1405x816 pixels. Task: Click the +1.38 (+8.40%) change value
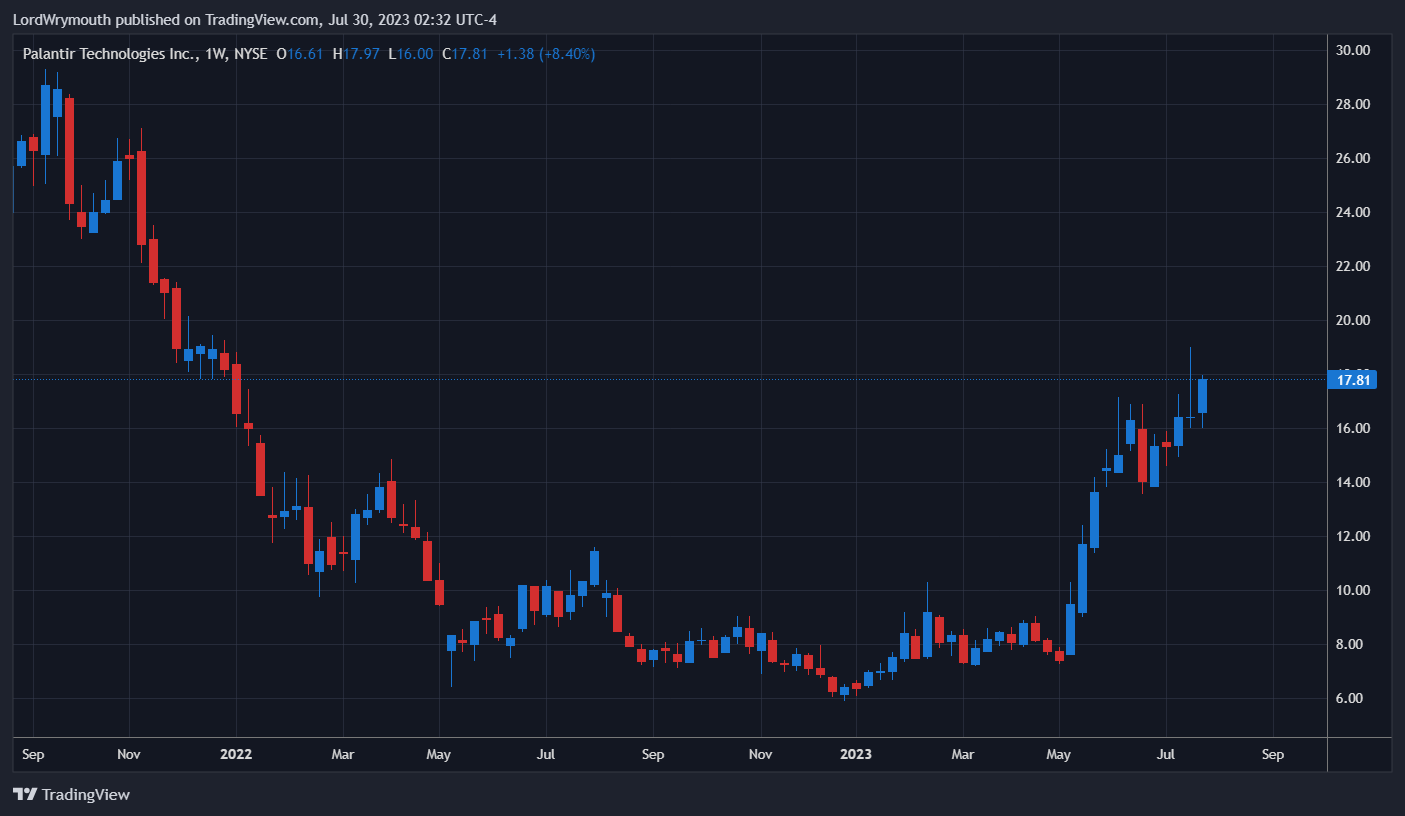click(x=546, y=54)
